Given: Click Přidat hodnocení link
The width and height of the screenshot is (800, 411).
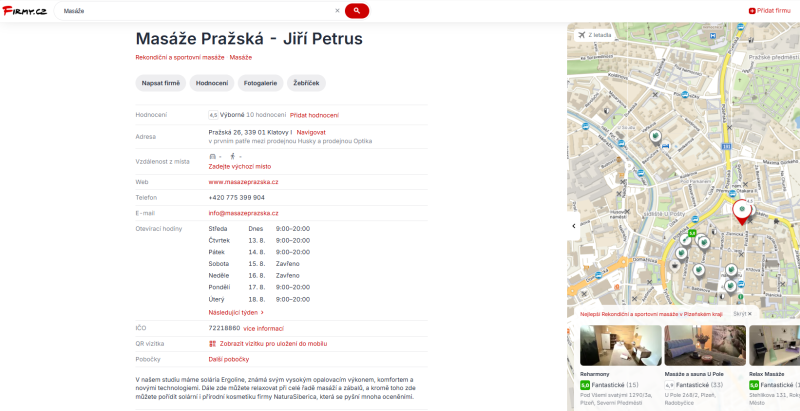Looking at the screenshot, I should (x=314, y=115).
